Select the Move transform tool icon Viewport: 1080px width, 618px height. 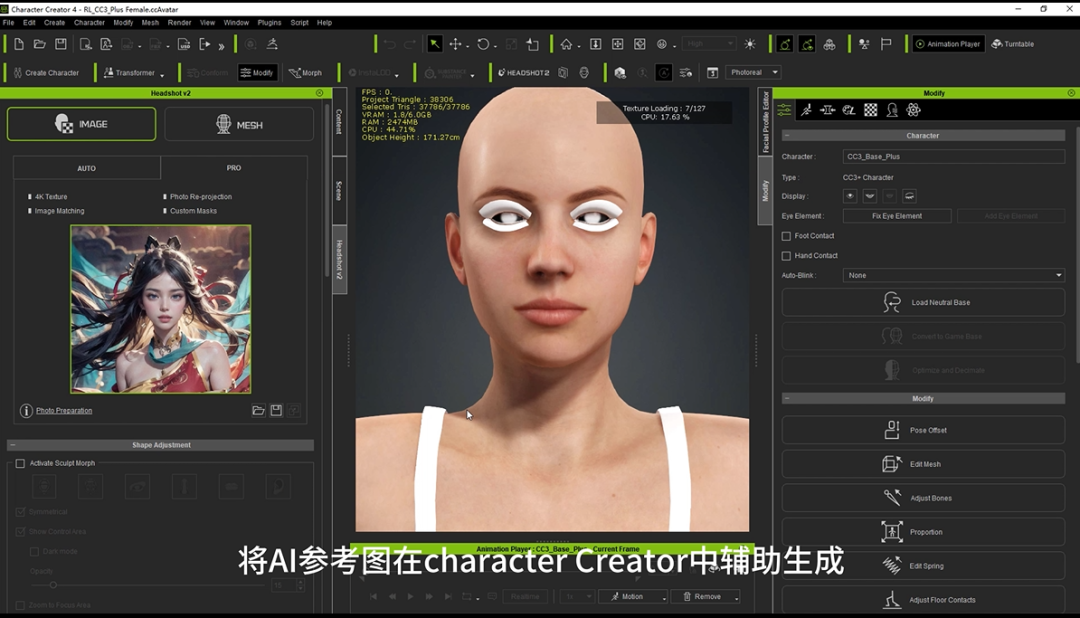tap(455, 44)
